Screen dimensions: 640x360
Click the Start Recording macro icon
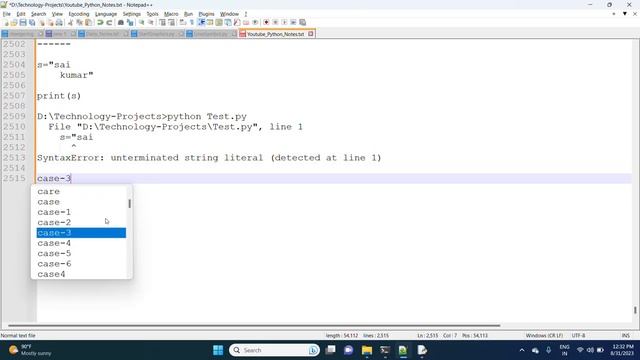click(266, 22)
